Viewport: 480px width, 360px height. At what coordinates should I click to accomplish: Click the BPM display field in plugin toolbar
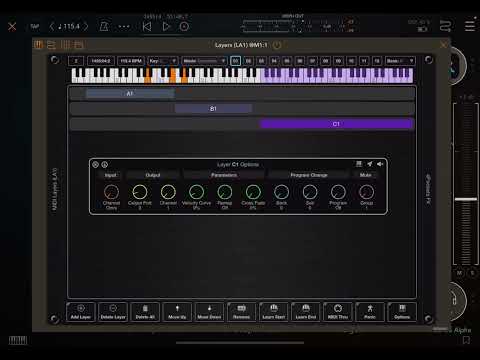click(x=131, y=61)
